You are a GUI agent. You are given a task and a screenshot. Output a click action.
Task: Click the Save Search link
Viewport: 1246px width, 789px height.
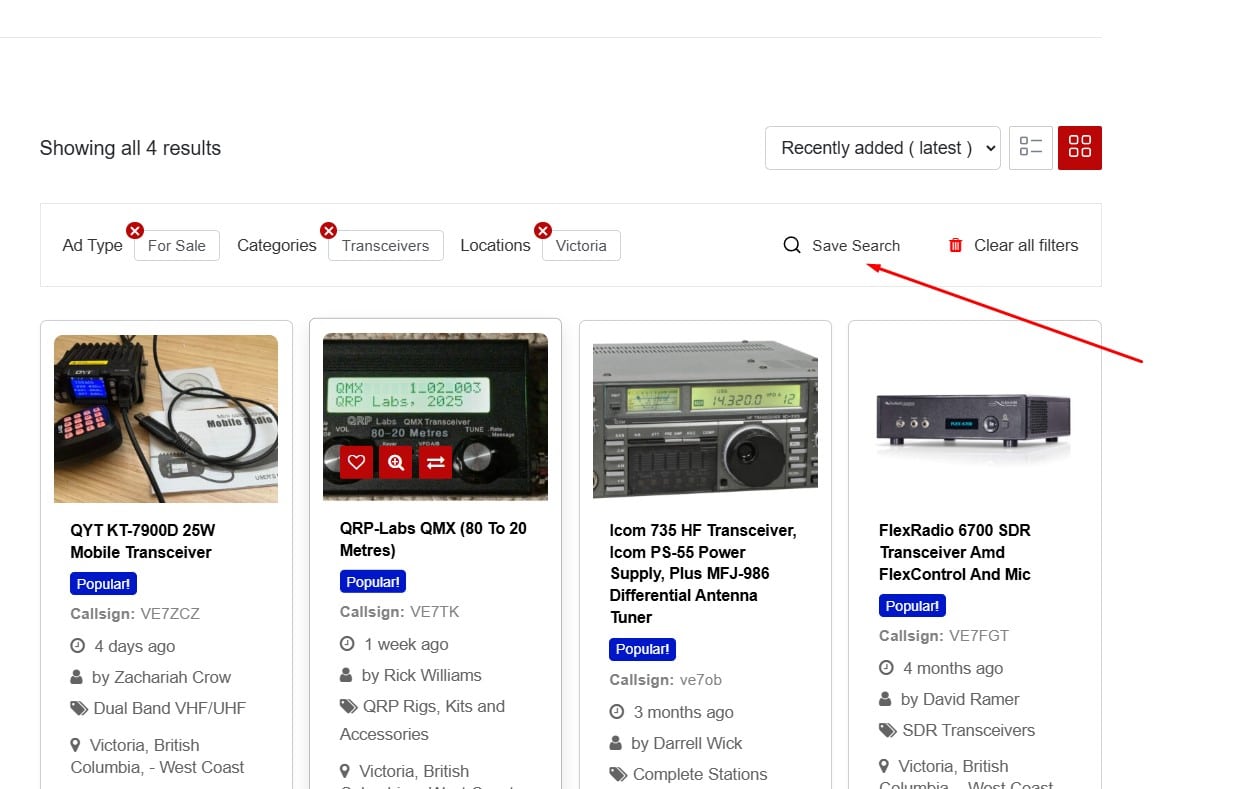click(x=856, y=245)
